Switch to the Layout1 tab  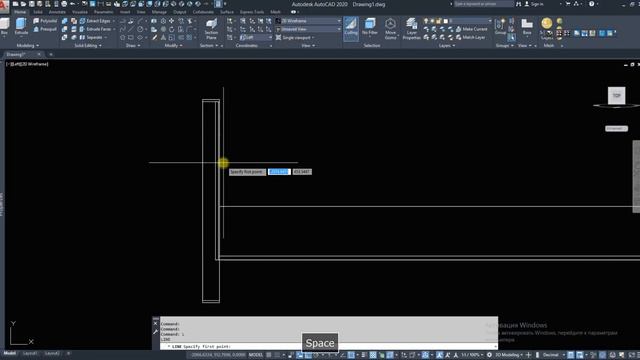[x=30, y=353]
